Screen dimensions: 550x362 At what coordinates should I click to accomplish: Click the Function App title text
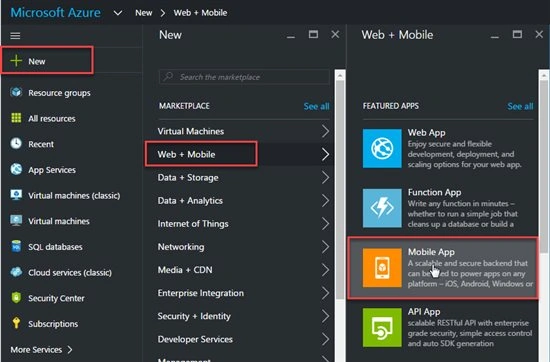[434, 192]
